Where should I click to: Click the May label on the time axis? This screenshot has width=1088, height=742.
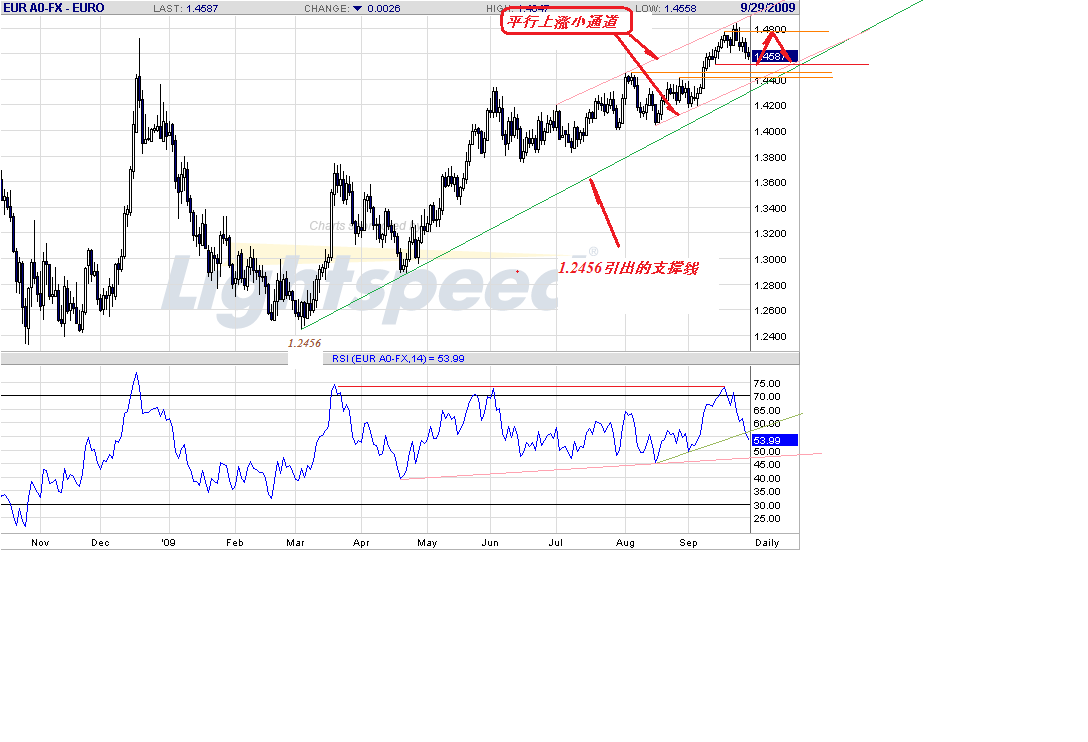[x=427, y=543]
